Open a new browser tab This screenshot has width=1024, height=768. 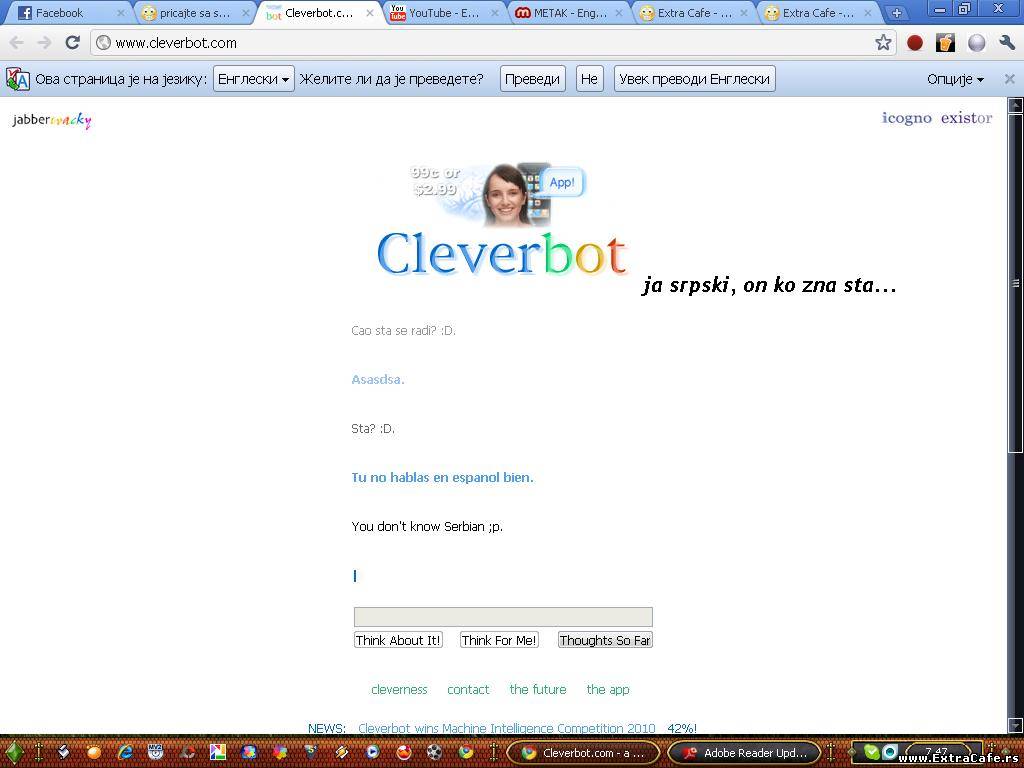pos(897,12)
